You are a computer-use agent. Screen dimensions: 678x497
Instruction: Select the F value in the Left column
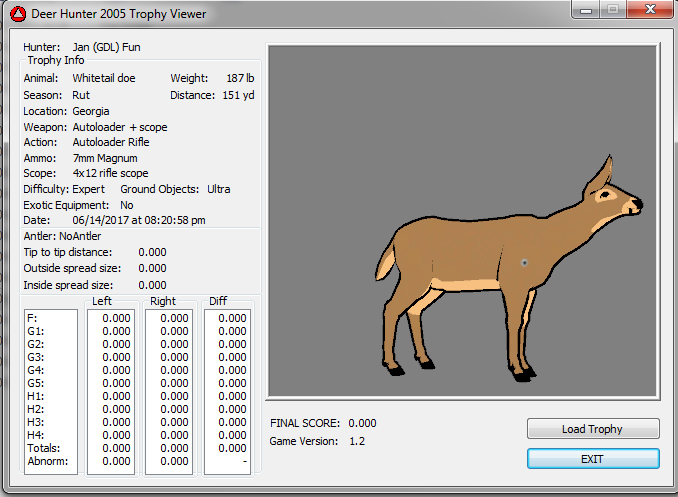117,318
